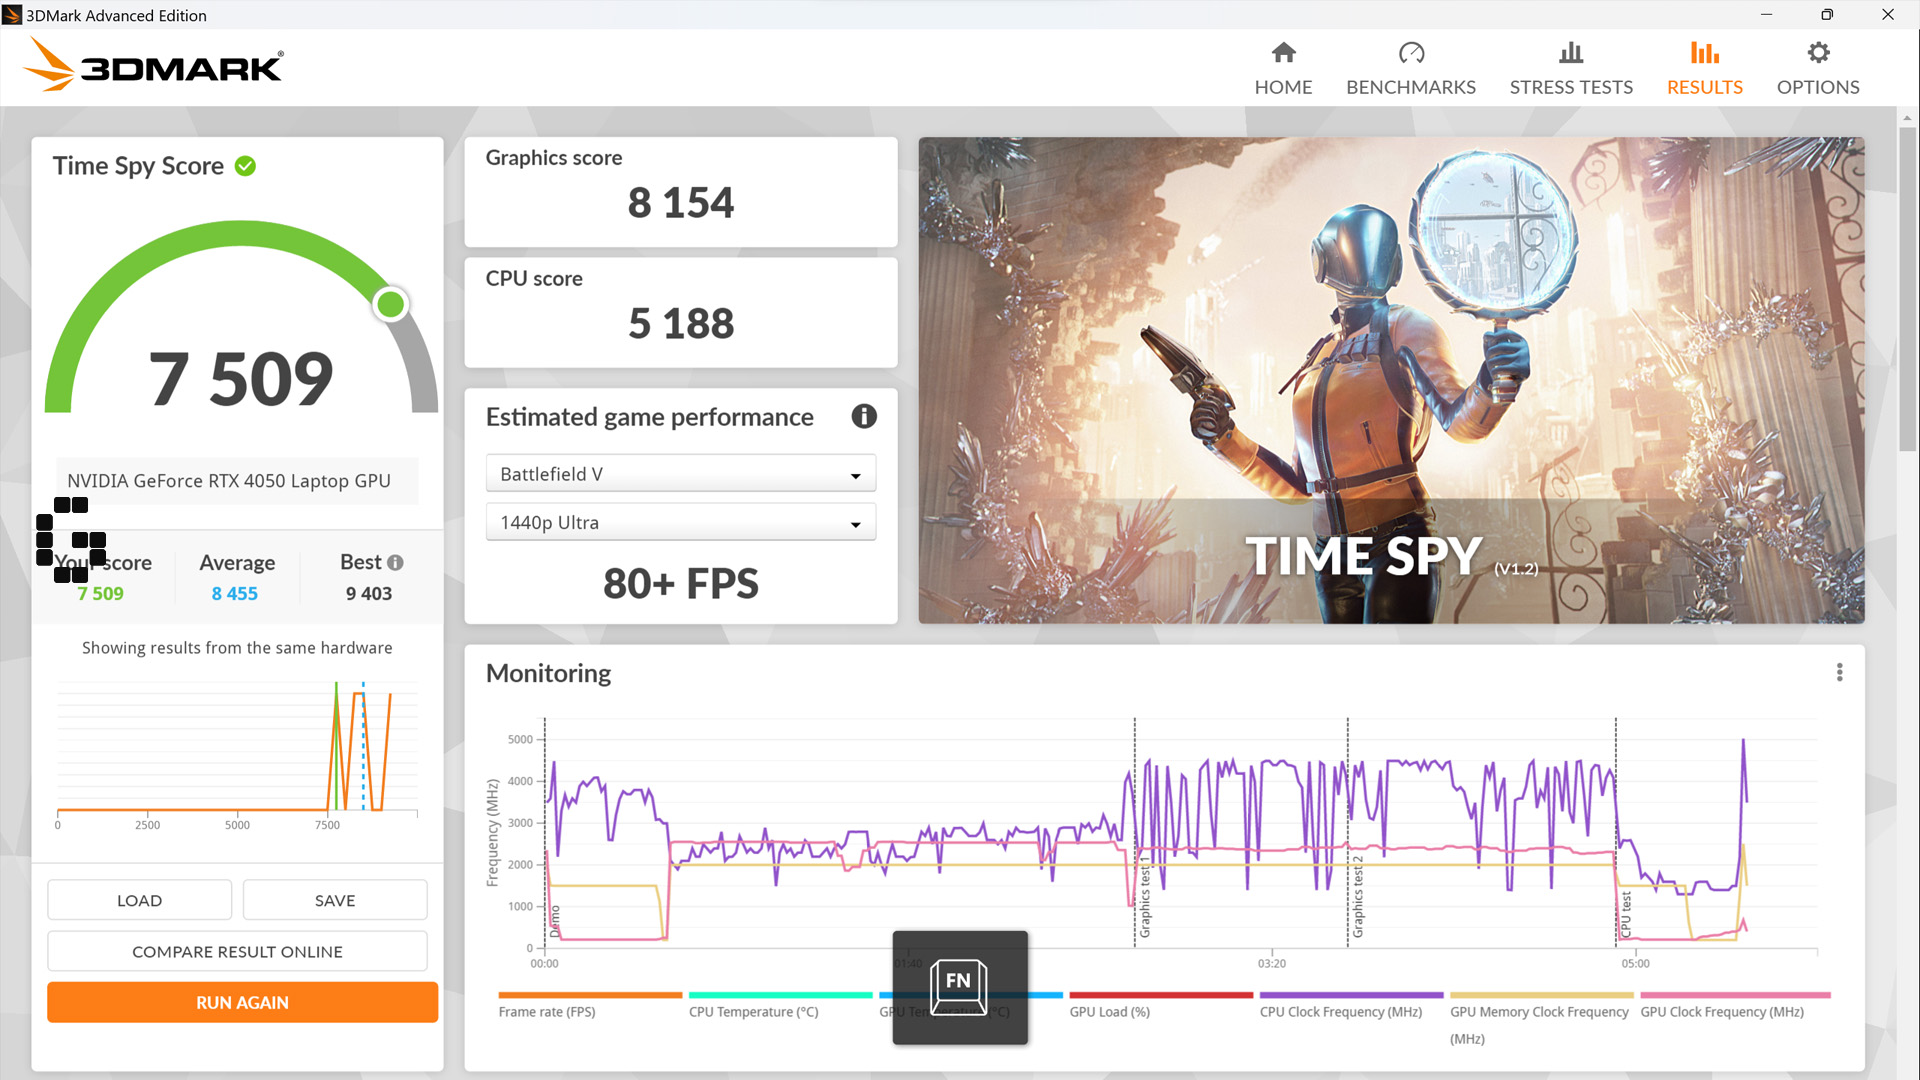The image size is (1920, 1080).
Task: Click the Graphics test 1 marker
Action: click(1145, 898)
